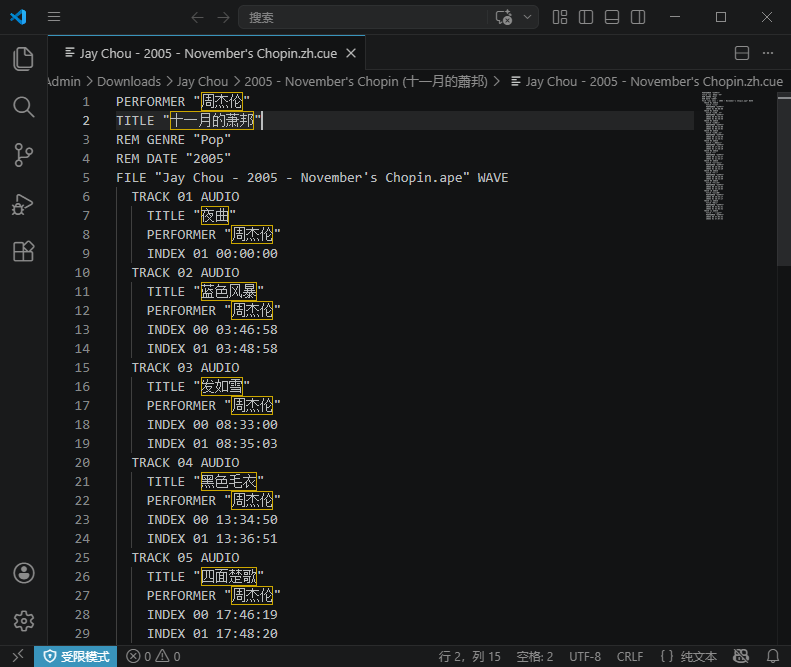Toggle the bottom panel layout button
791x667 pixels.
pos(612,17)
